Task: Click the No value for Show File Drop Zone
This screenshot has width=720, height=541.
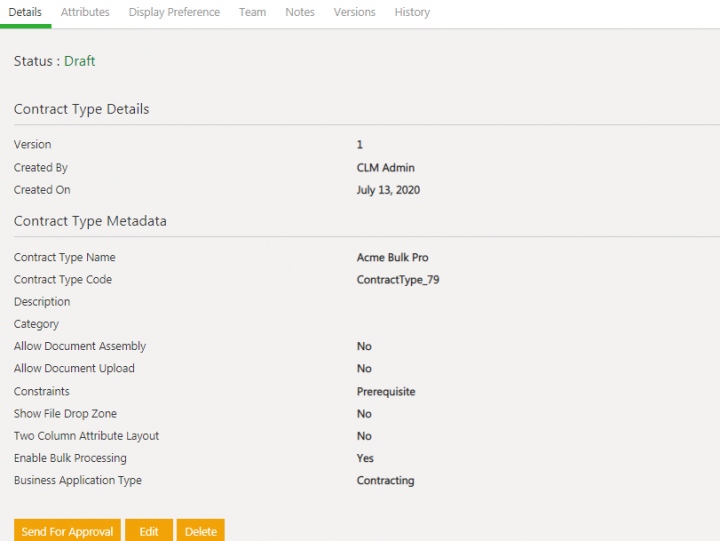Action: coord(364,414)
